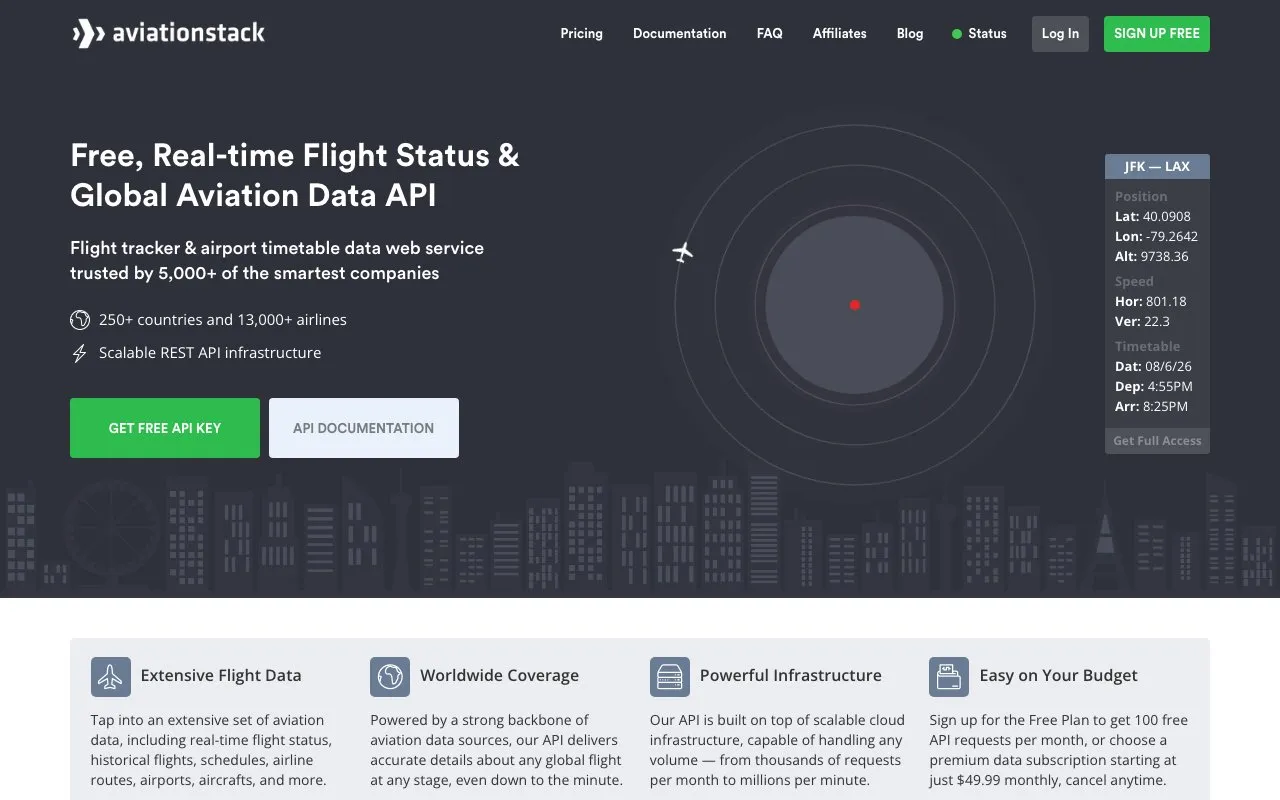Screen dimensions: 1280x800
Task: Click the Flight tracker & airport timetable subheading
Action: coord(277,260)
